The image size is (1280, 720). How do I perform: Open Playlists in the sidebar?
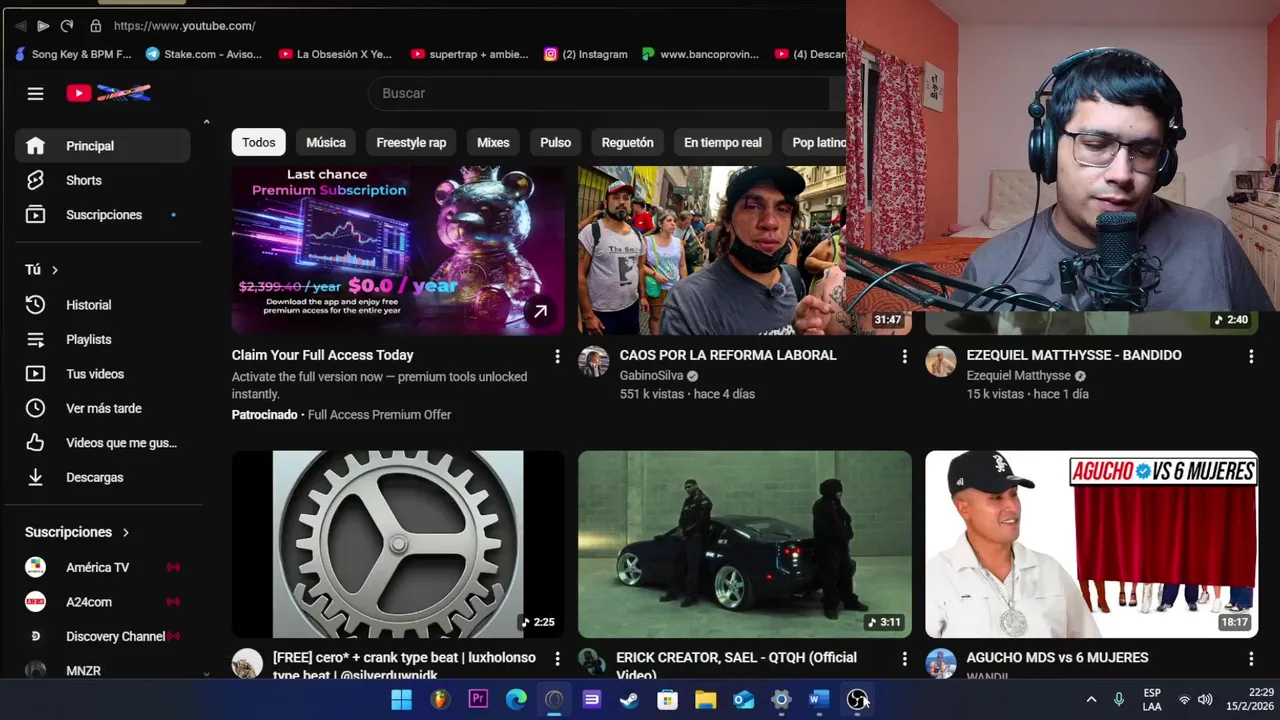coord(102,339)
